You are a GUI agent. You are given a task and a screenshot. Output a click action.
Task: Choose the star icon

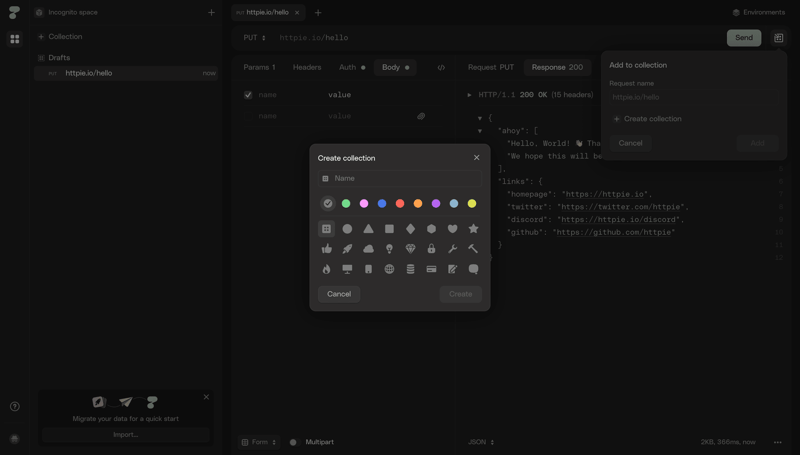tap(473, 229)
